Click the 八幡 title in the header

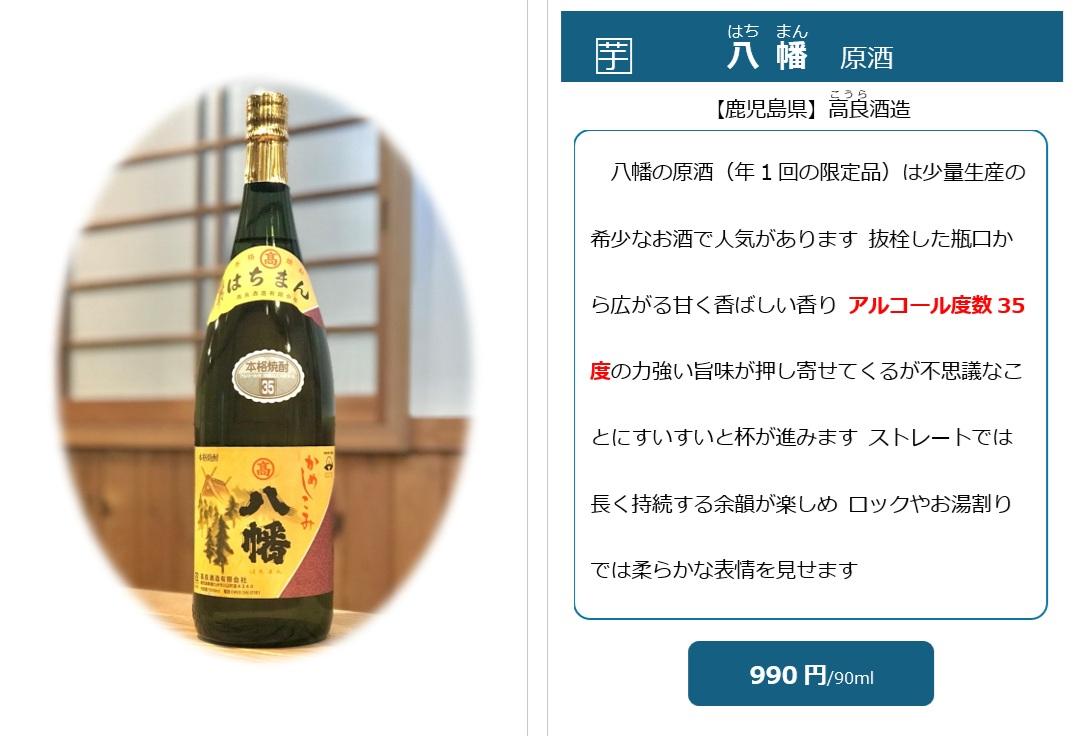[x=767, y=55]
